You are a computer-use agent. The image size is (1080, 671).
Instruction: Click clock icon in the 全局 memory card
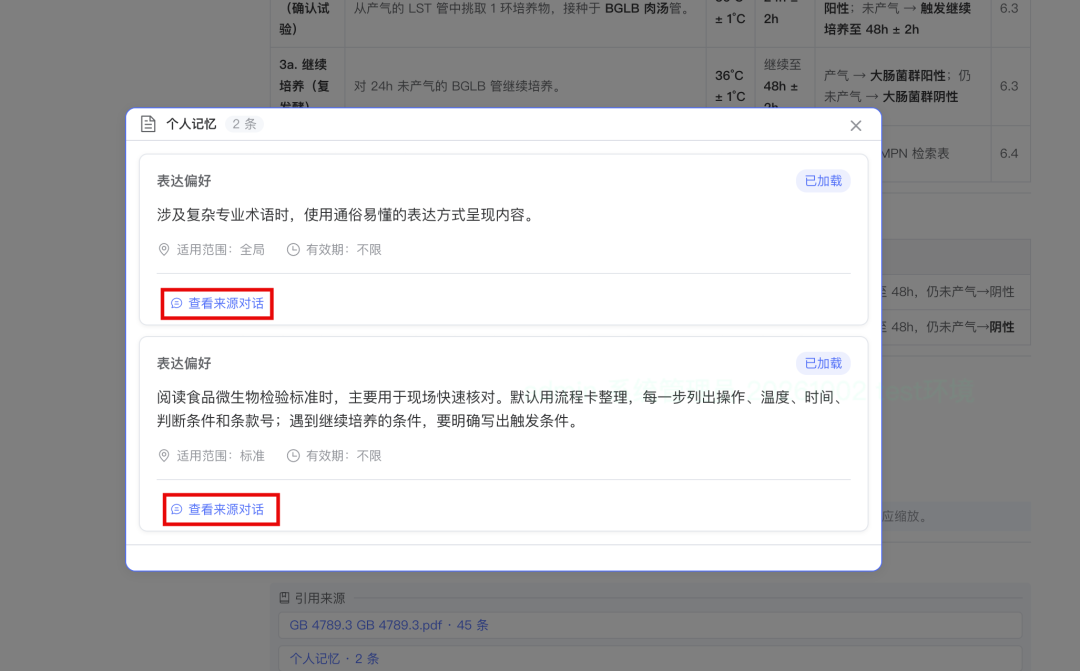(x=293, y=249)
